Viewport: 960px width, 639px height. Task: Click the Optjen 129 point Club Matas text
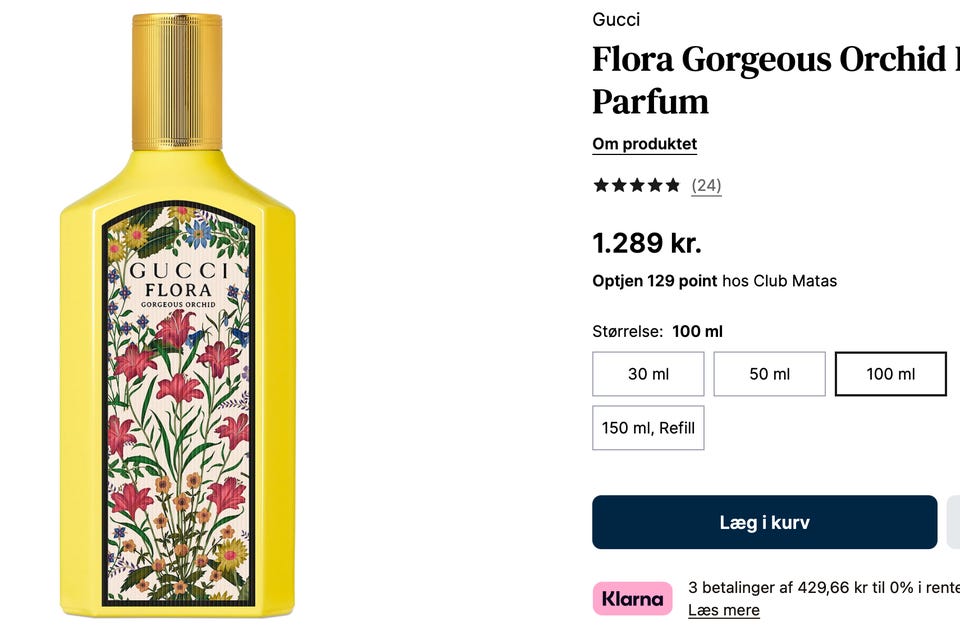pos(714,281)
